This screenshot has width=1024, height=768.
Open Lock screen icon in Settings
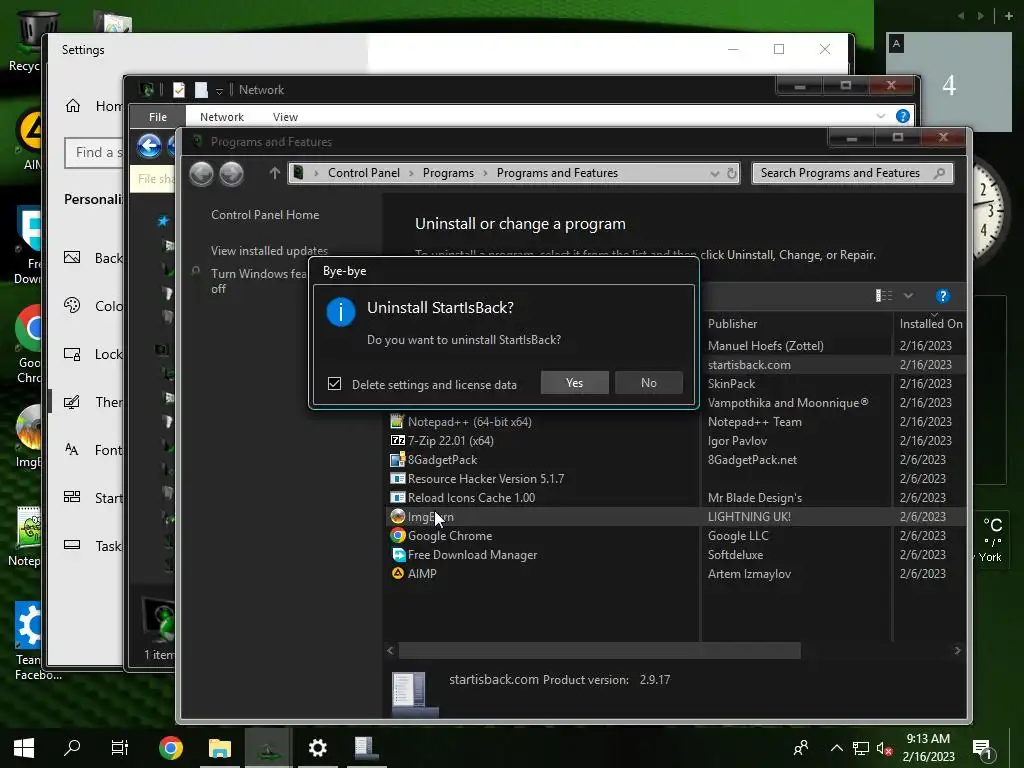[x=72, y=353]
